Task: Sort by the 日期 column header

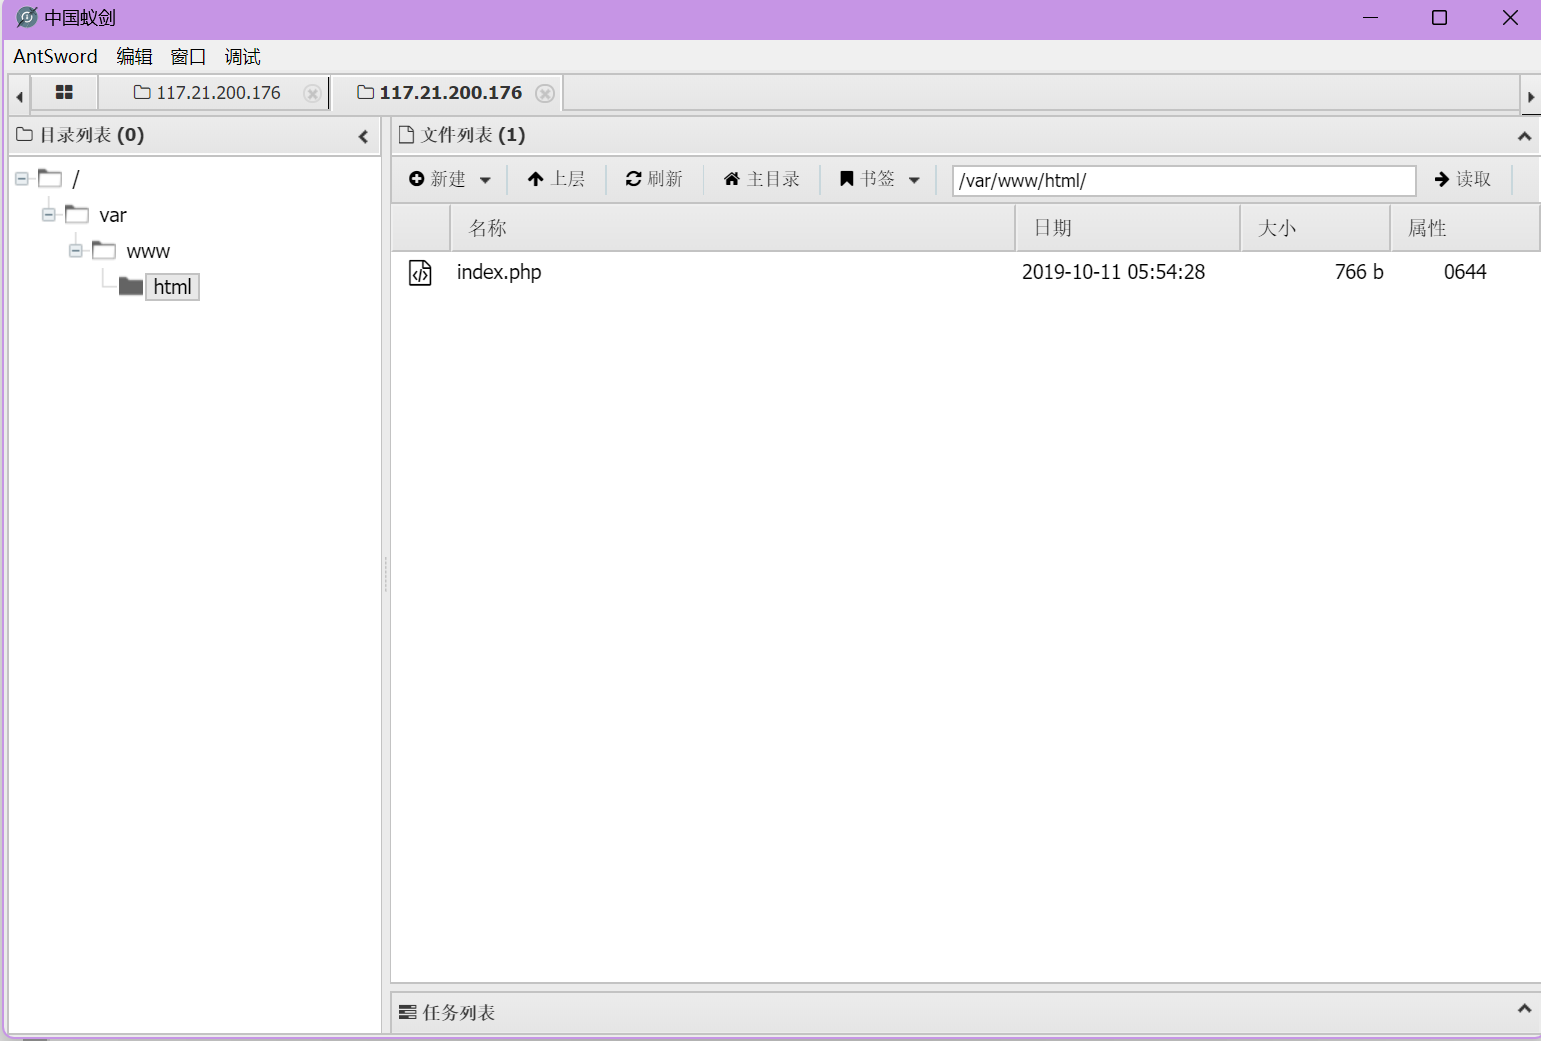Action: [1128, 228]
